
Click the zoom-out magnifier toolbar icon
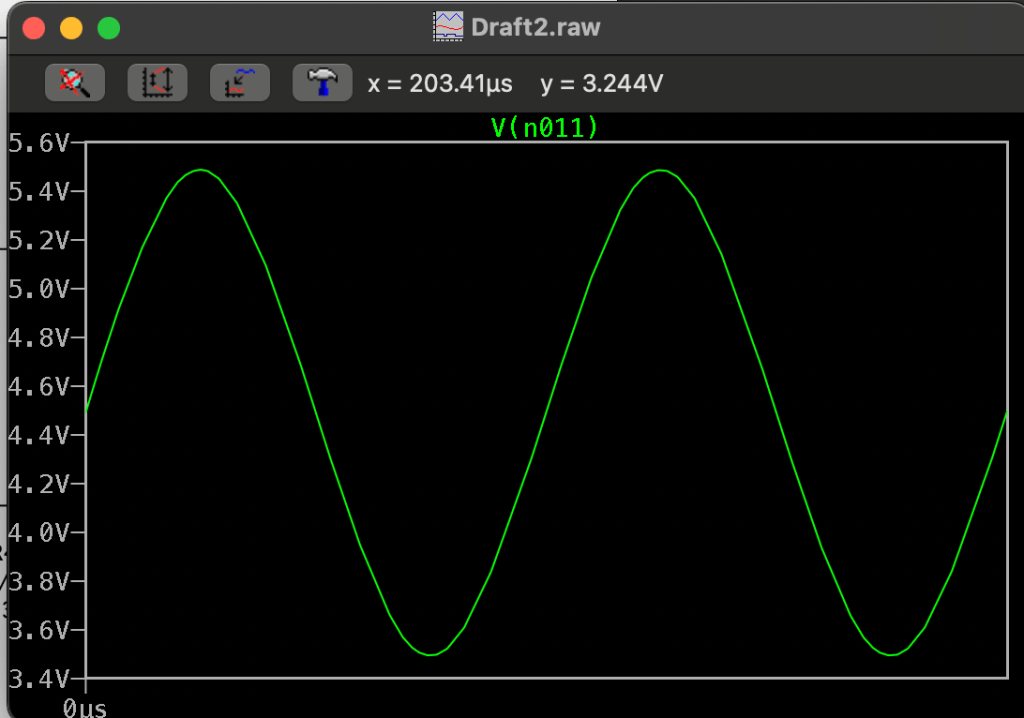click(75, 83)
